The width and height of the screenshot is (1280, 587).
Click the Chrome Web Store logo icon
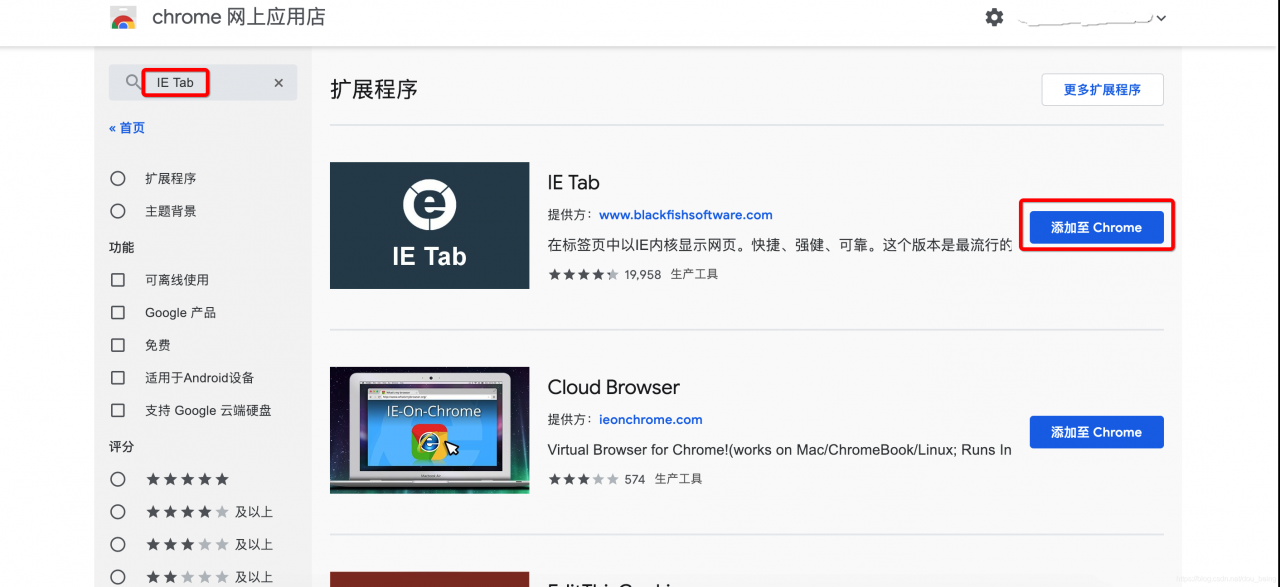tap(124, 17)
